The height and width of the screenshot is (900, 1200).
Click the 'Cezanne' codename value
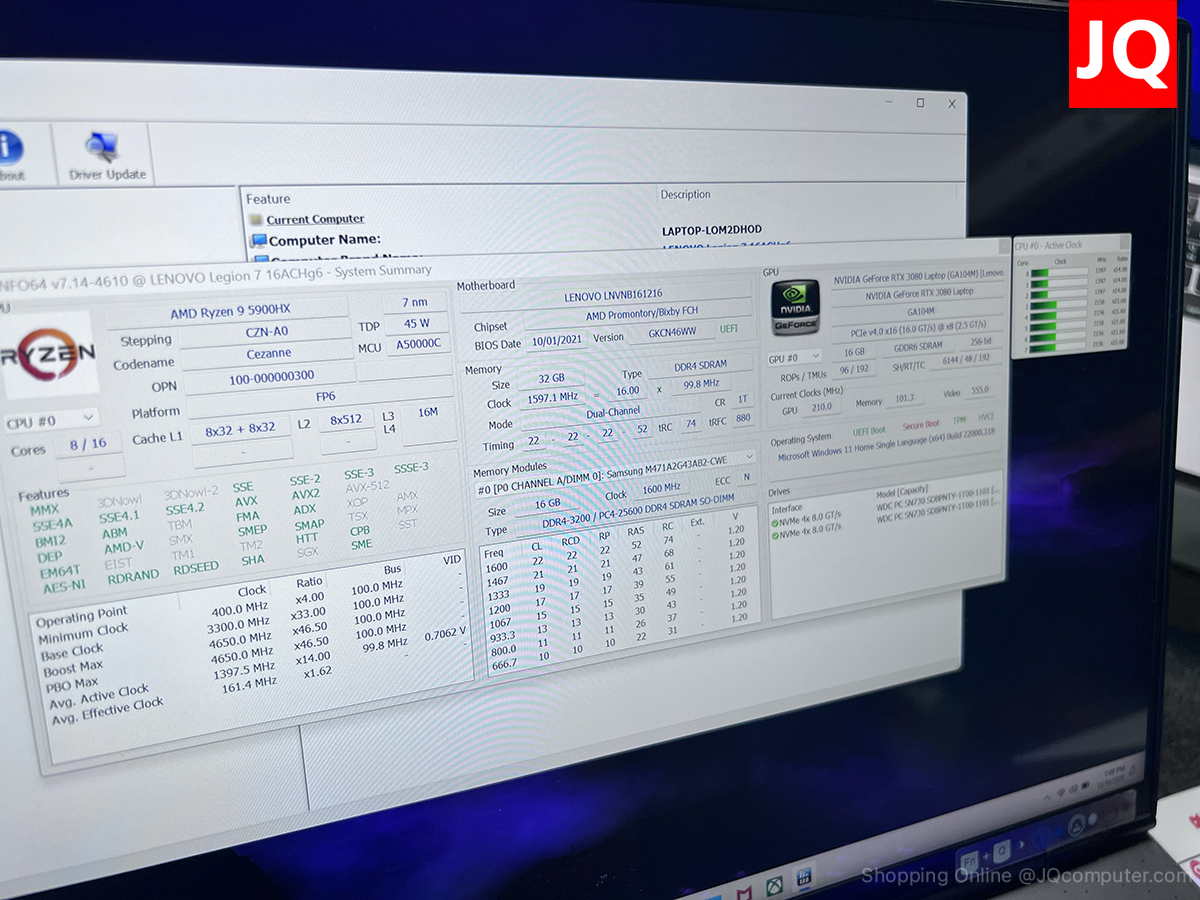click(269, 354)
